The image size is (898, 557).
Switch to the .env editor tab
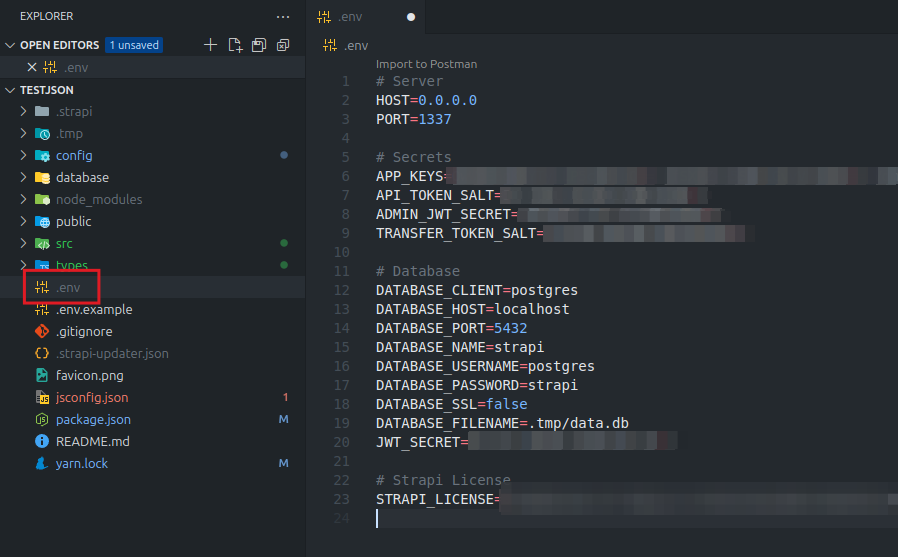tap(349, 17)
